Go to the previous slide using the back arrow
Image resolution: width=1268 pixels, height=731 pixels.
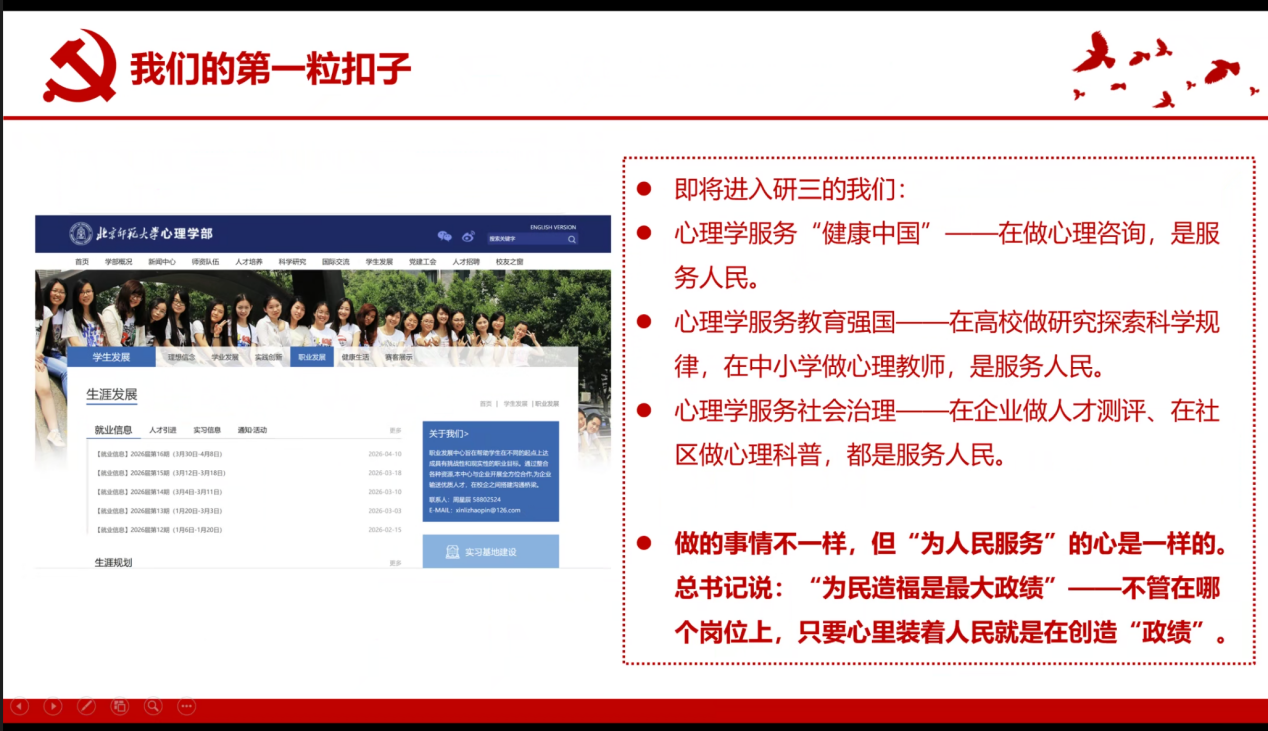point(19,706)
